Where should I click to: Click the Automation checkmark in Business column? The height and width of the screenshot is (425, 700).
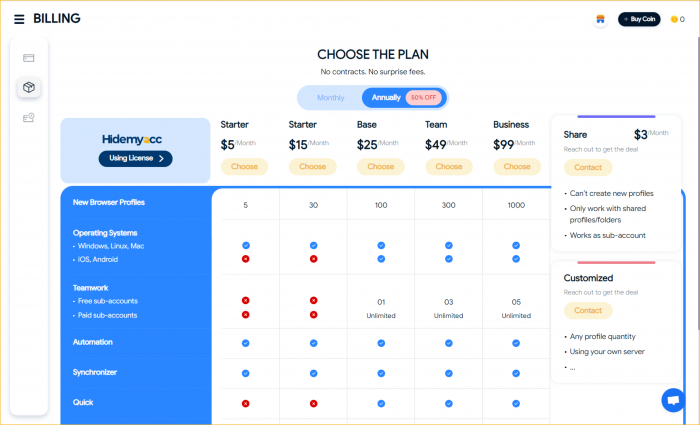pyautogui.click(x=516, y=343)
